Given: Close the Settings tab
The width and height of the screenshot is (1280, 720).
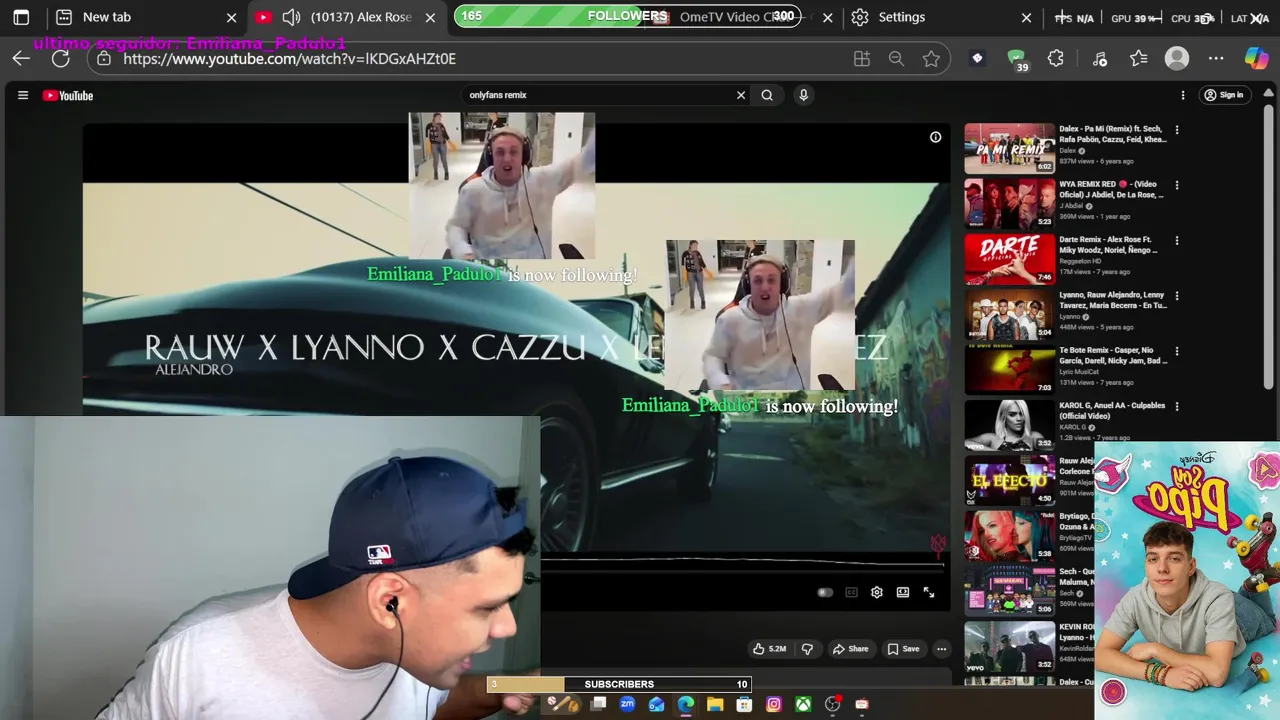Looking at the screenshot, I should [x=1026, y=17].
